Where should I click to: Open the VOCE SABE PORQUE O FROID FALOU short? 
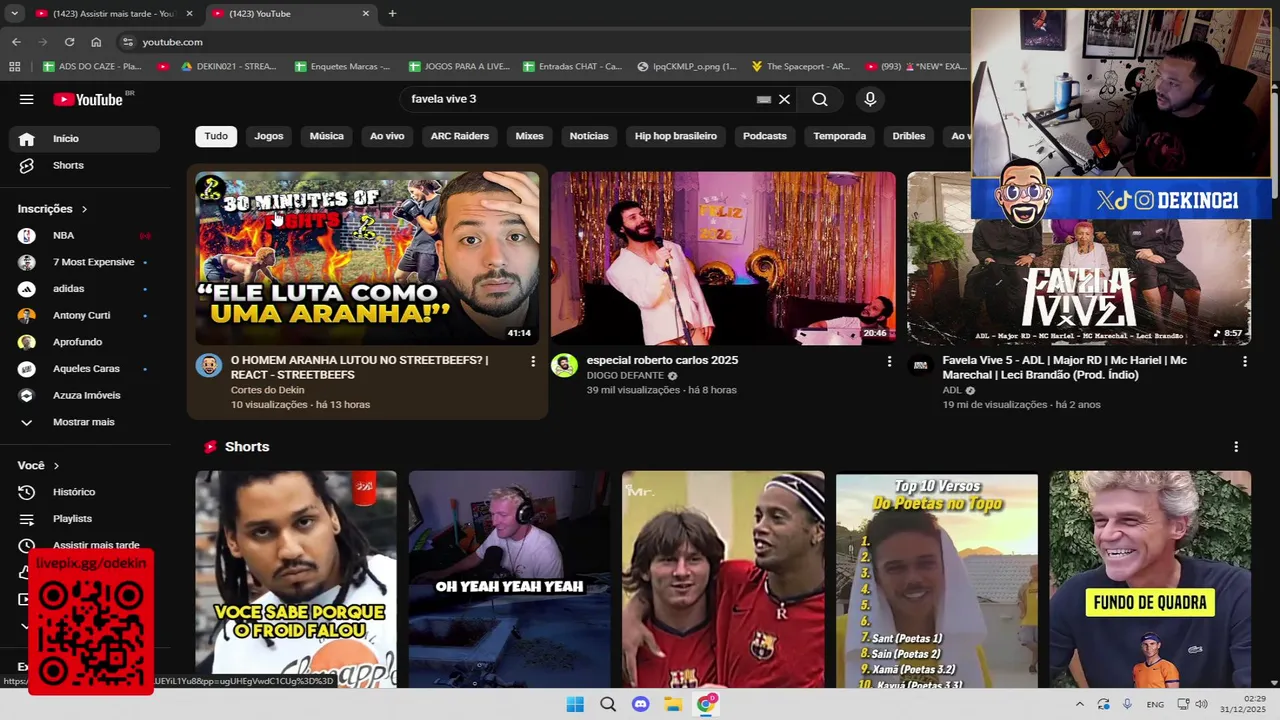(296, 580)
